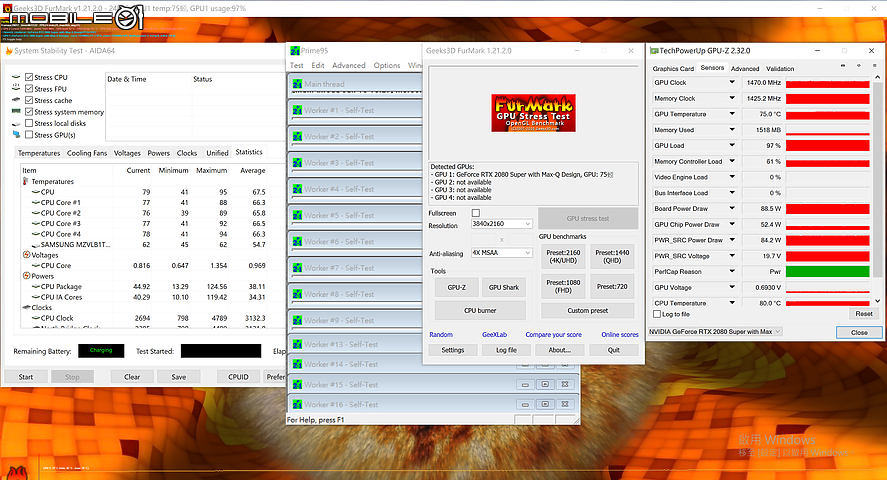The image size is (887, 480).
Task: Open GPU Temperature sensor dropdown arrow
Action: tap(732, 114)
